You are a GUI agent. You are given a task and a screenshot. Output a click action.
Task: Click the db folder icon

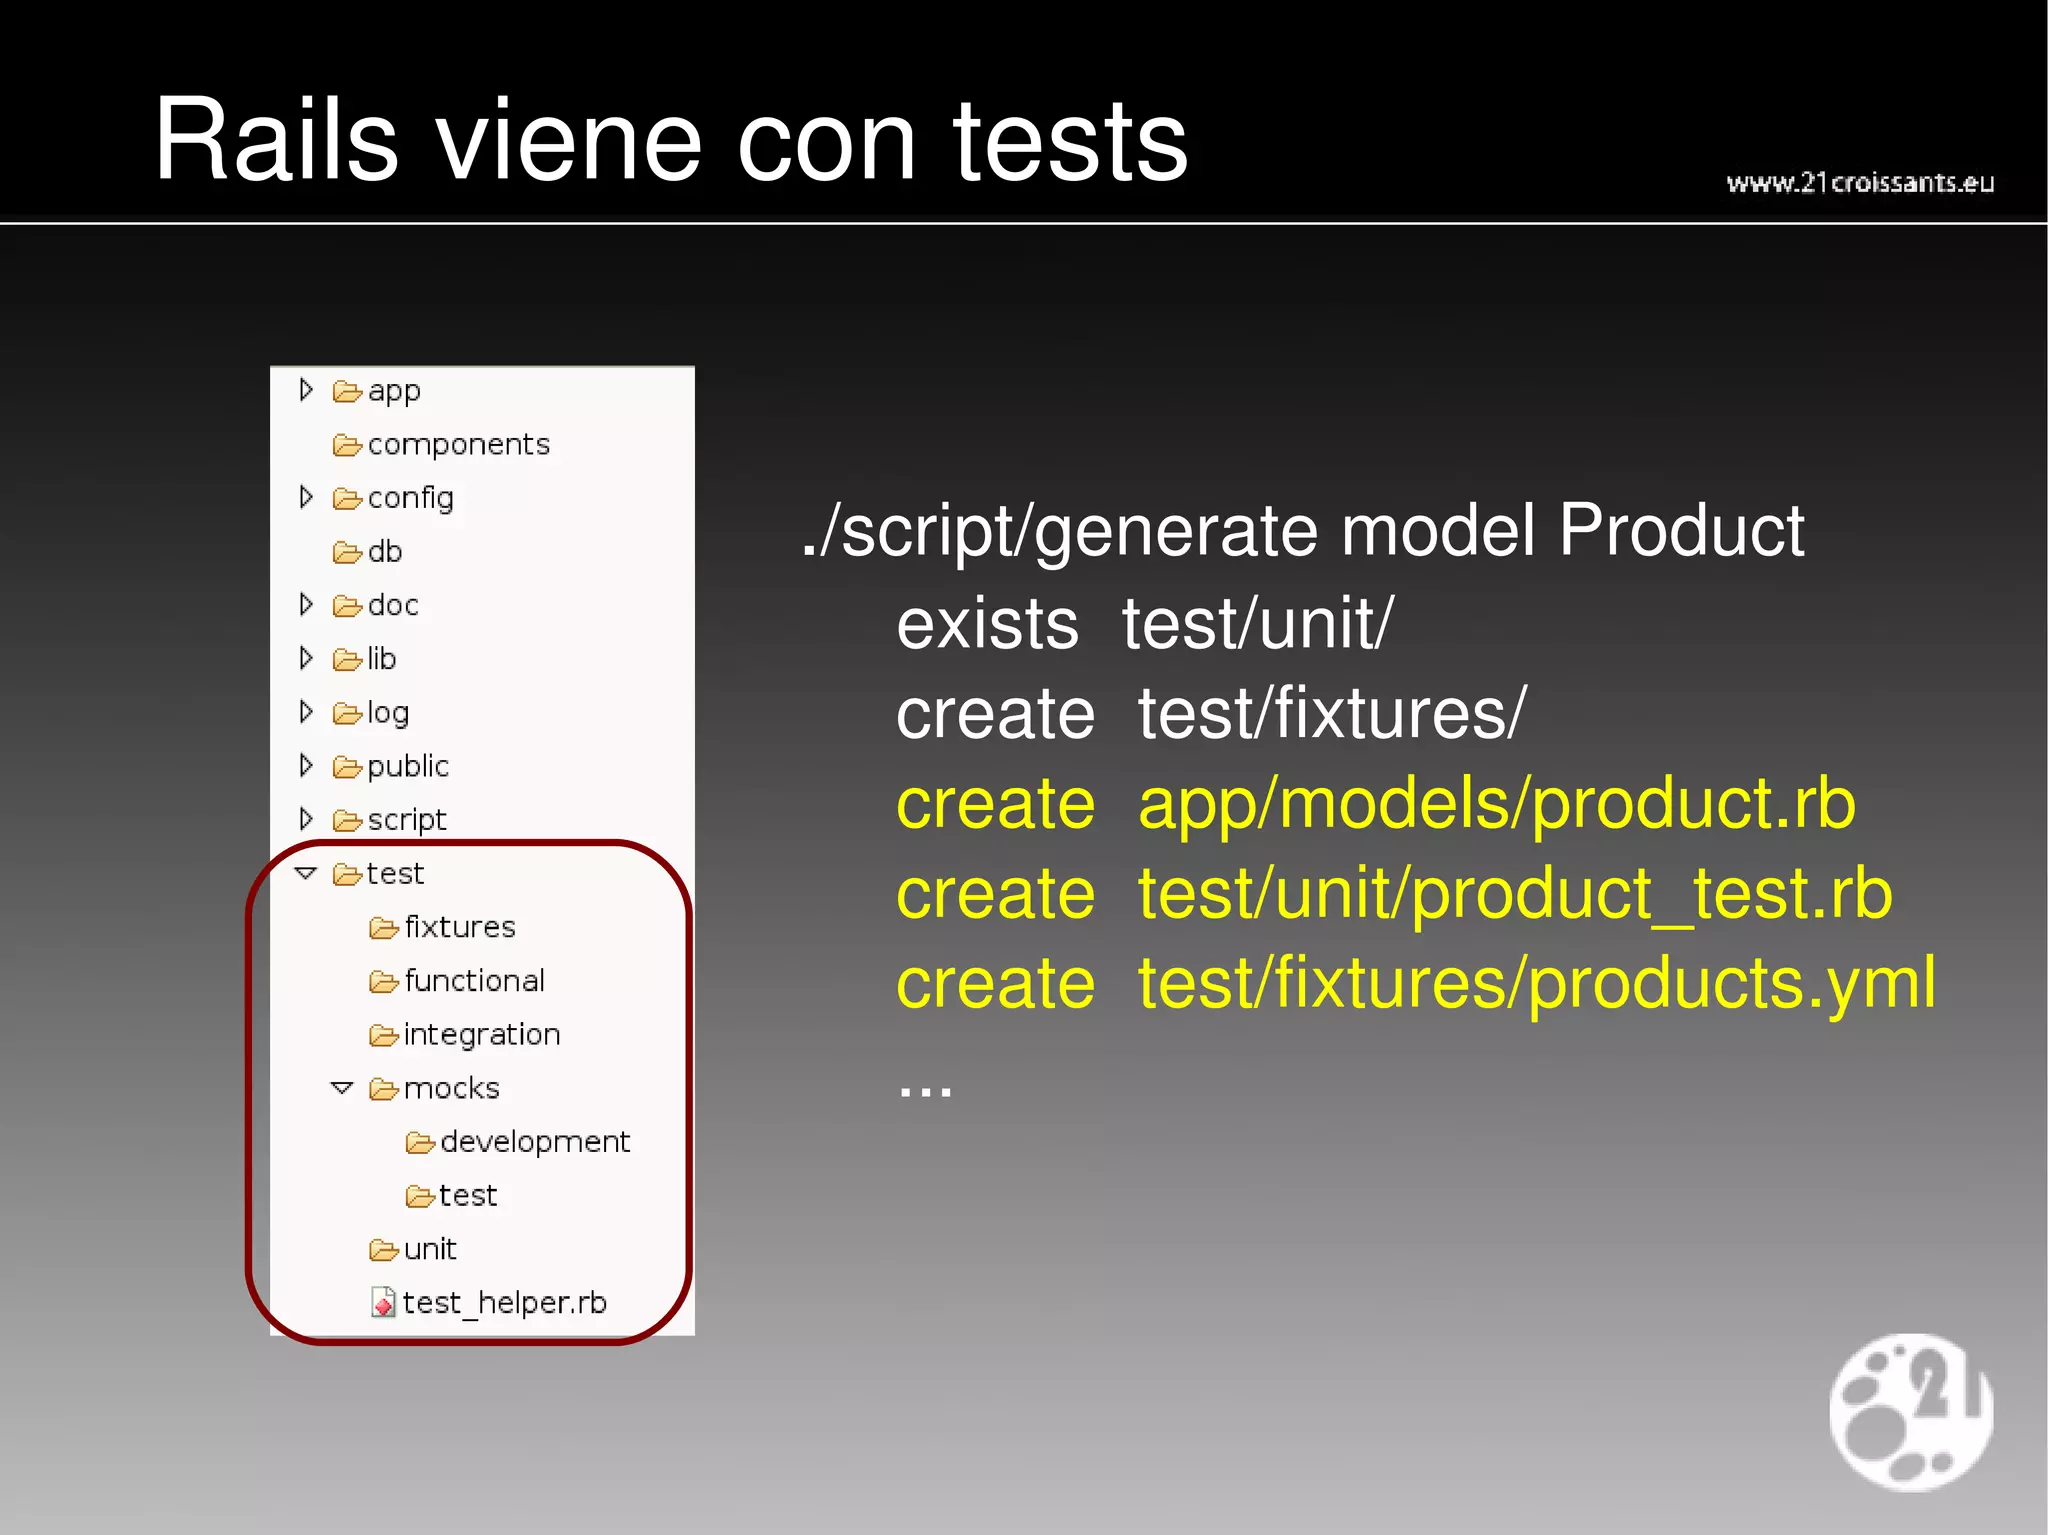[x=347, y=552]
